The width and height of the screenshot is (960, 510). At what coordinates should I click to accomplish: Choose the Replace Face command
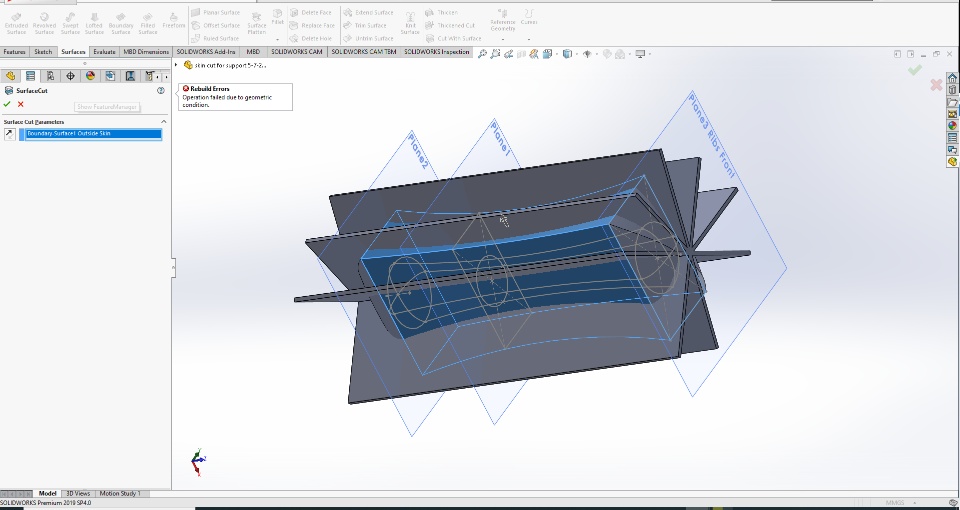(x=313, y=25)
